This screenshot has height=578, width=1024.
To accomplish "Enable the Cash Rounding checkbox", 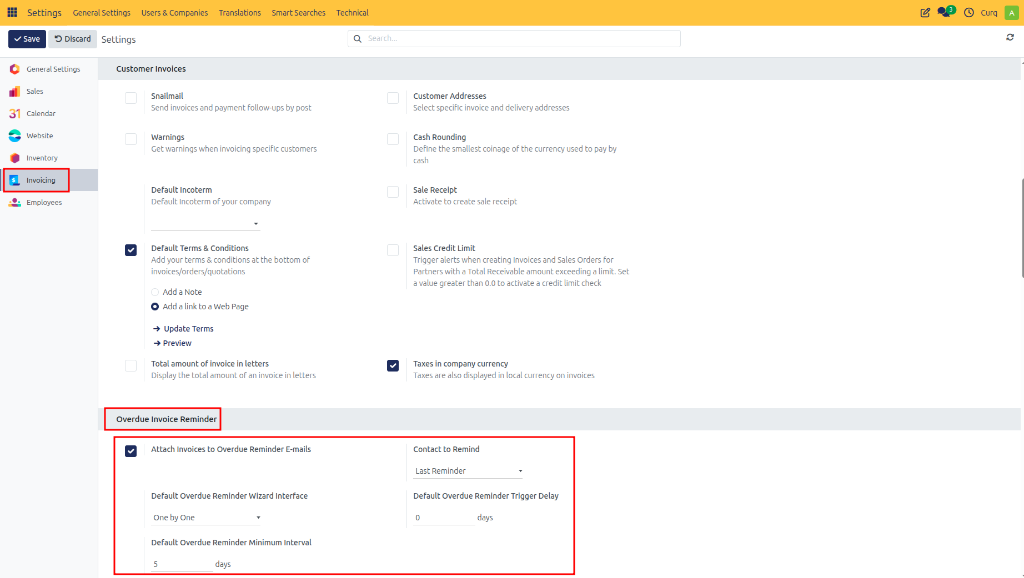I will pyautogui.click(x=393, y=139).
